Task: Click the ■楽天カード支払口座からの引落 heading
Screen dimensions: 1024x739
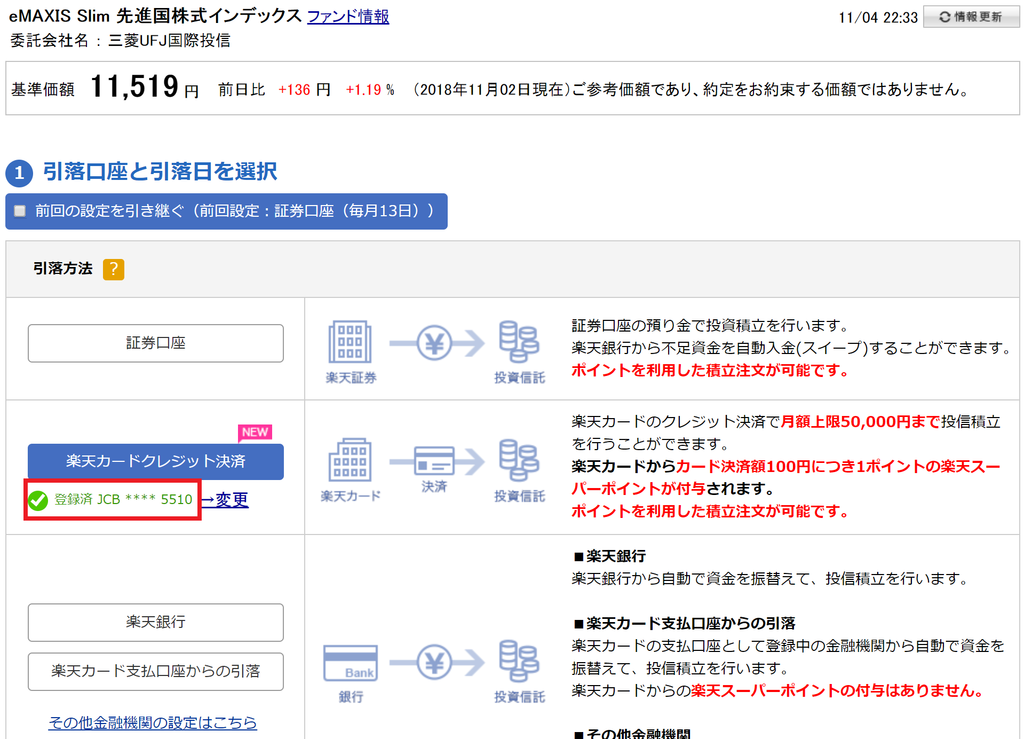Action: 684,623
